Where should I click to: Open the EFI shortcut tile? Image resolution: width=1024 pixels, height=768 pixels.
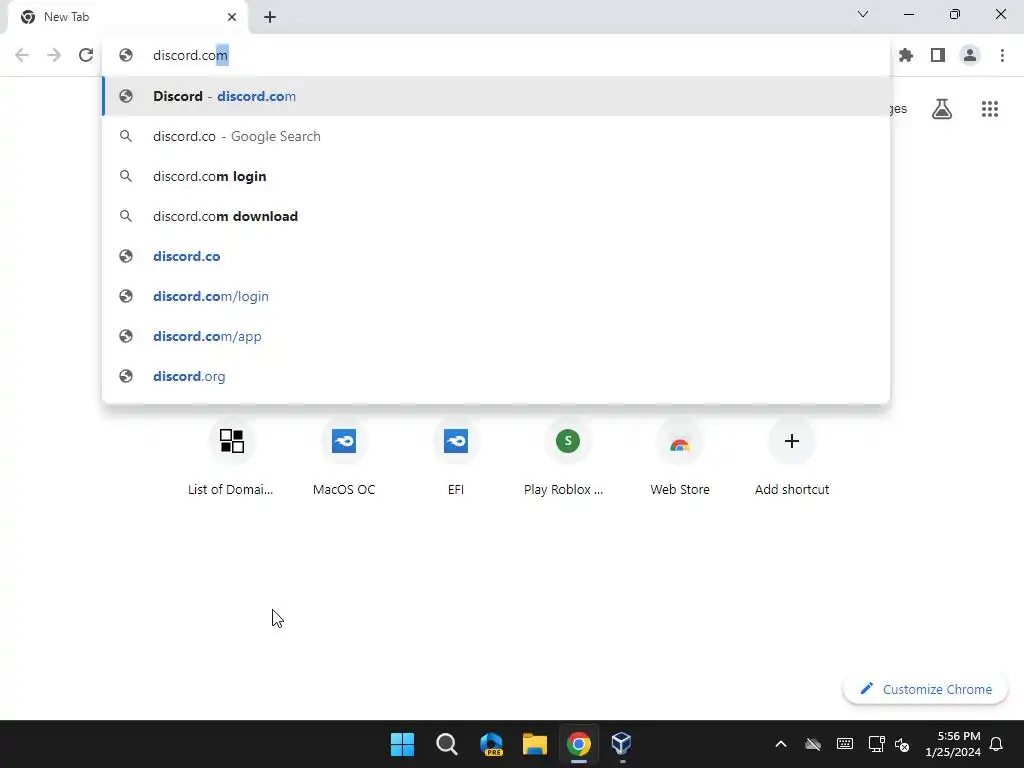tap(456, 457)
